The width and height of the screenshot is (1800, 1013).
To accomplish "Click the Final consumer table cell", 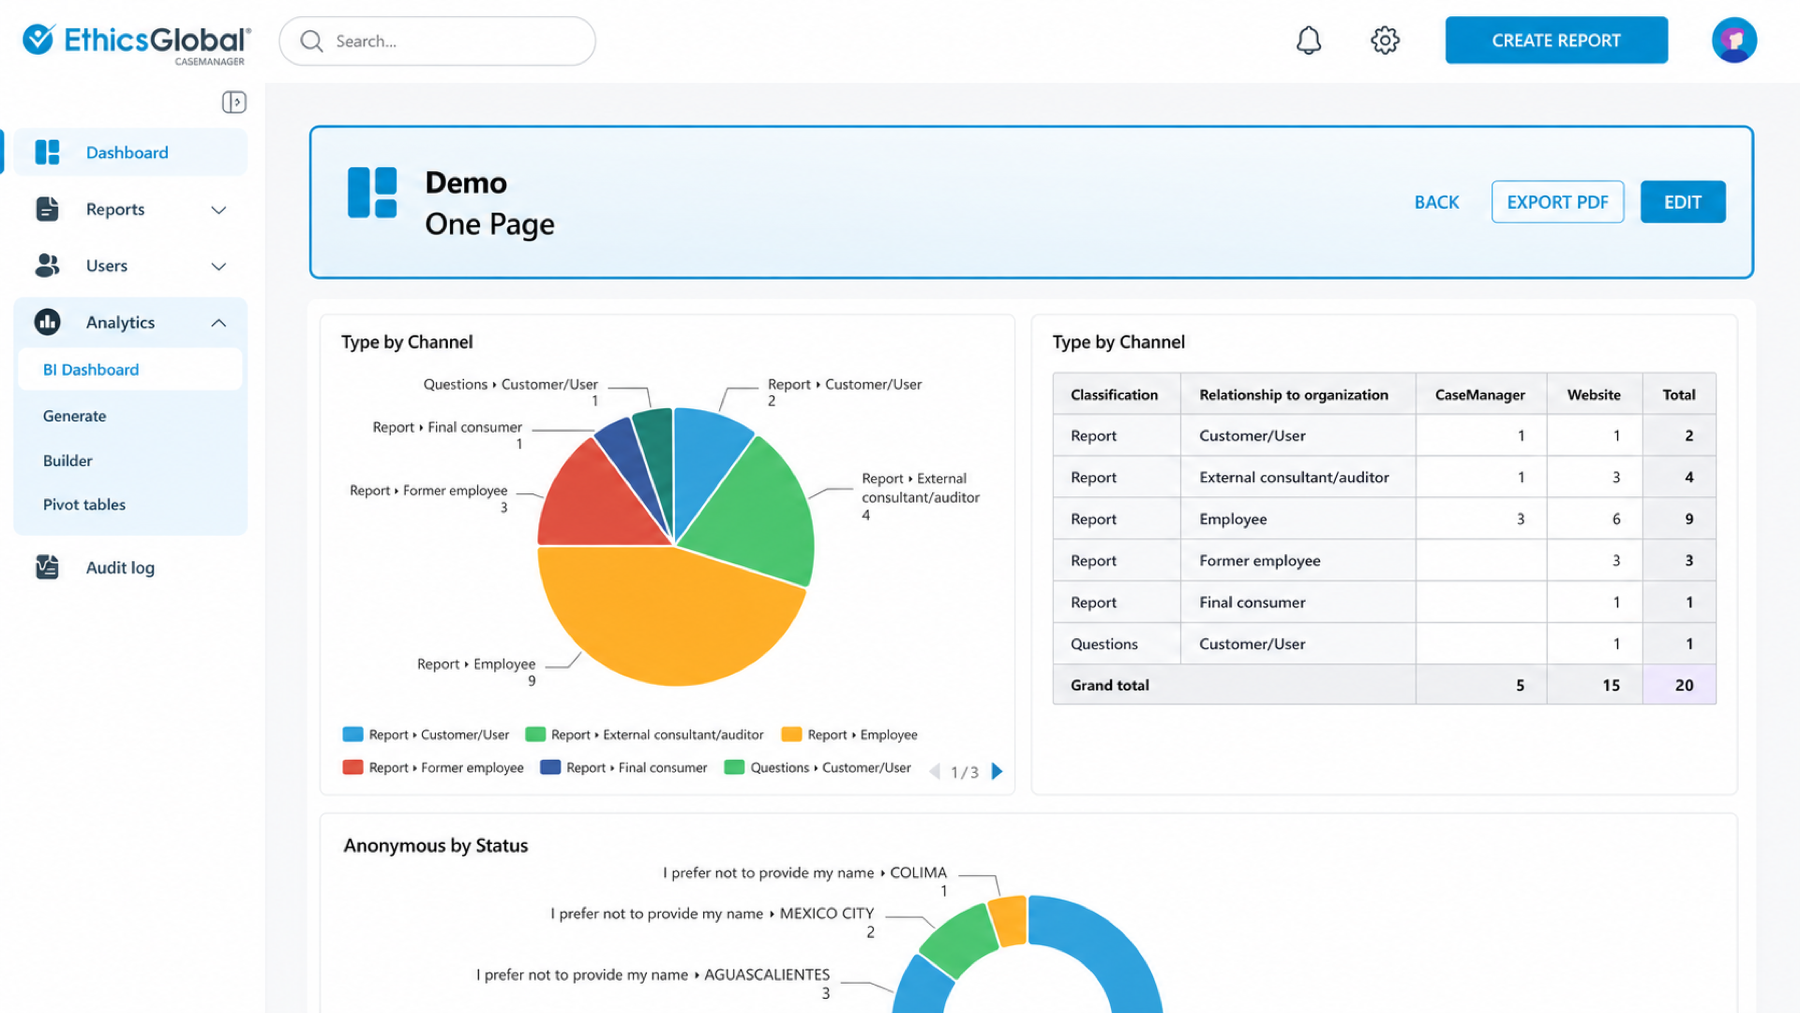I will (x=1297, y=602).
